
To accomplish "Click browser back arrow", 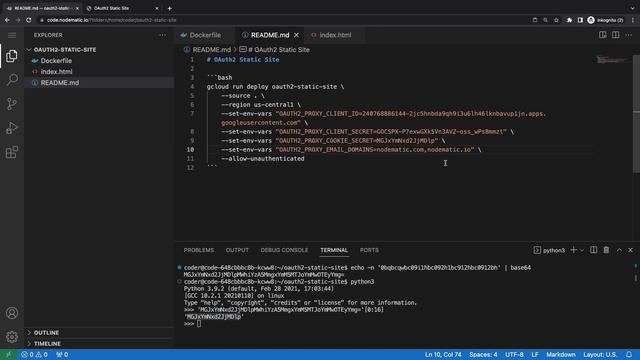I will [x=7, y=20].
